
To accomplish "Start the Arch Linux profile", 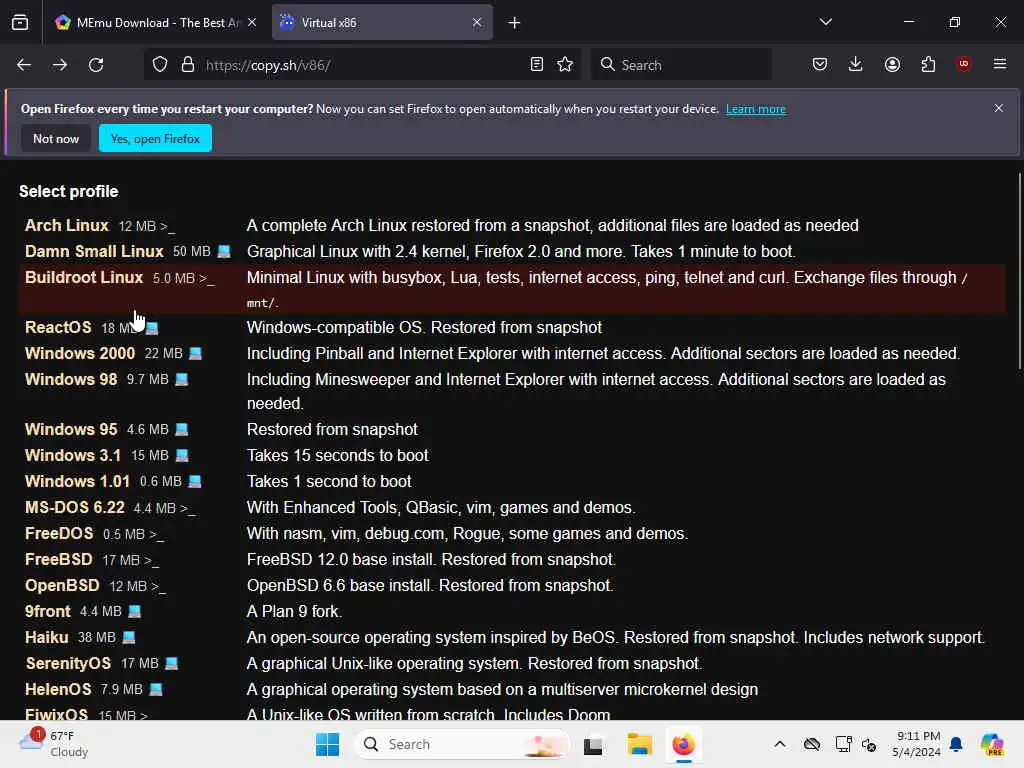I will pyautogui.click(x=67, y=225).
